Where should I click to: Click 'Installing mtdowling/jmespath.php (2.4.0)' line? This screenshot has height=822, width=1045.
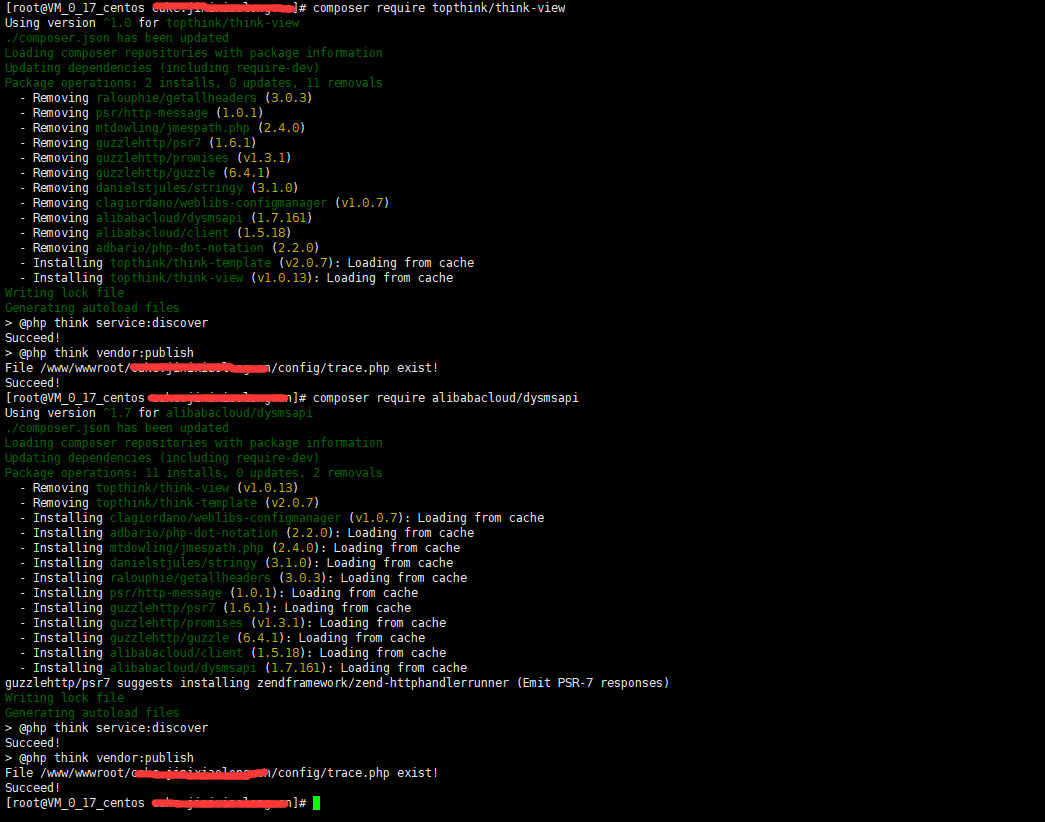(x=240, y=548)
